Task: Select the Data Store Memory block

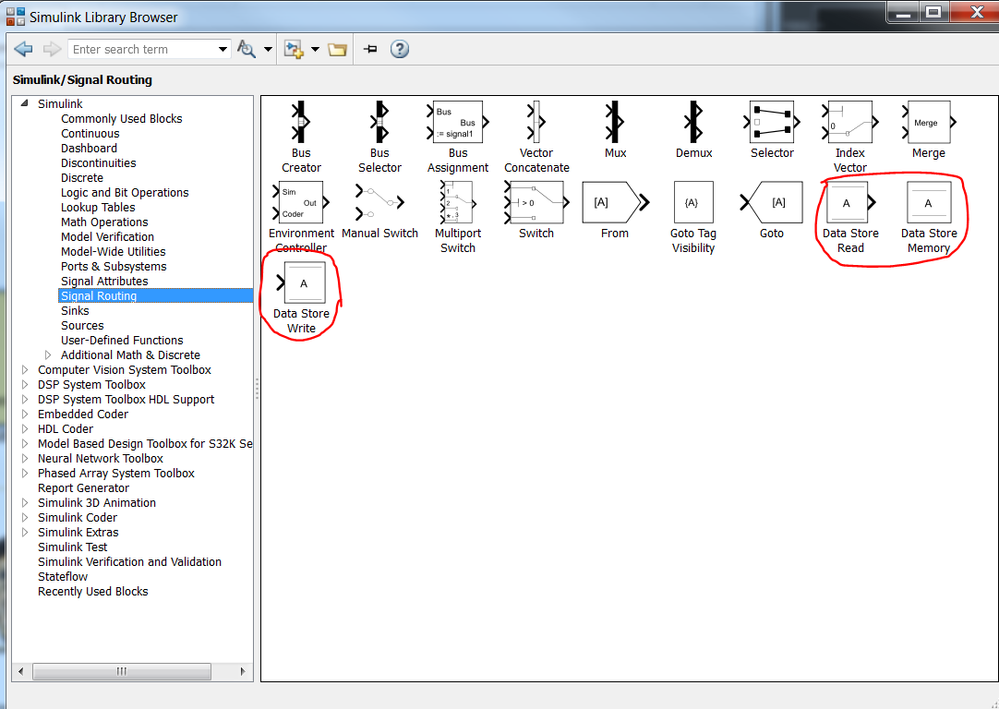Action: click(x=928, y=203)
